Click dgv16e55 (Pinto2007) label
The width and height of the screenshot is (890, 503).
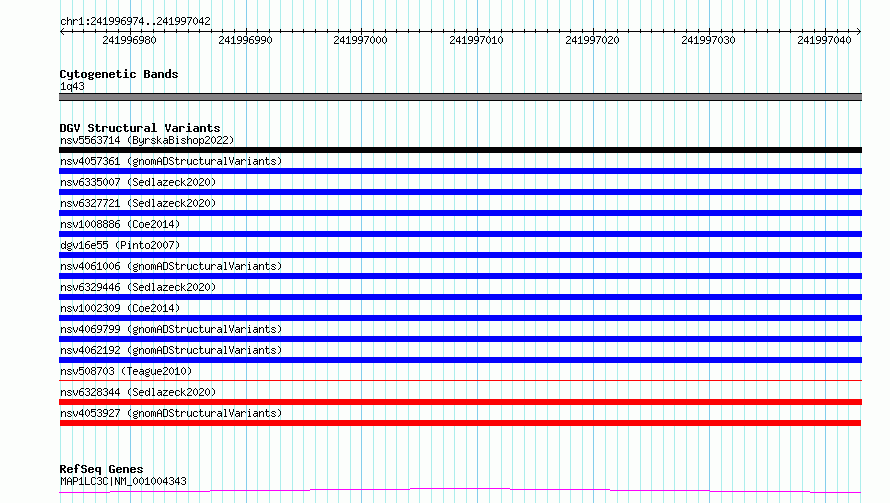click(120, 245)
